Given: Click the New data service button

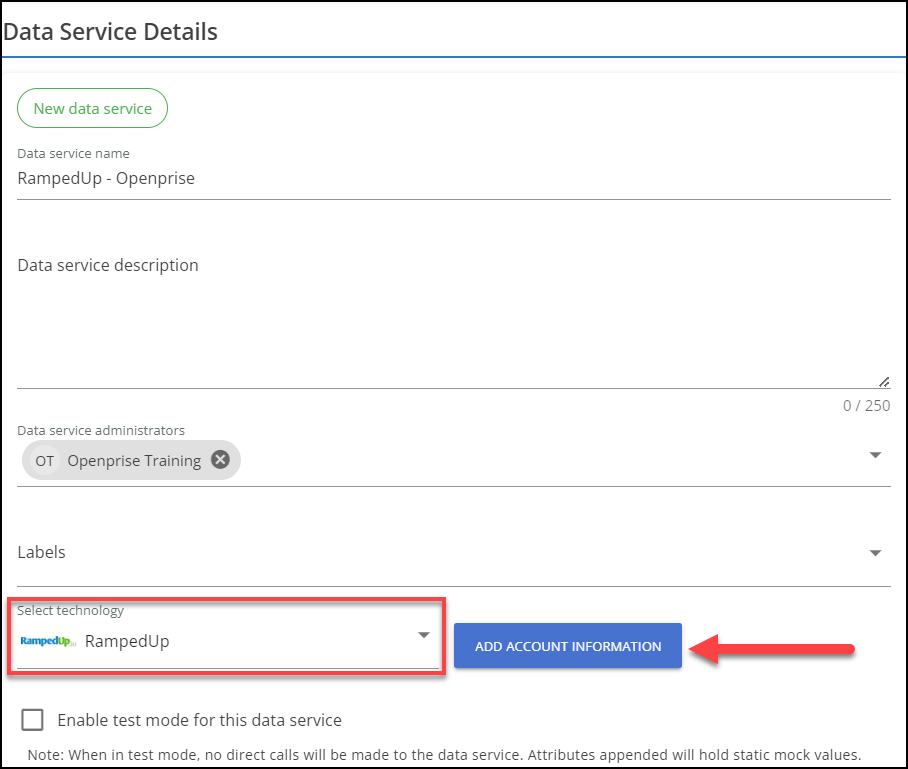Looking at the screenshot, I should tap(92, 108).
